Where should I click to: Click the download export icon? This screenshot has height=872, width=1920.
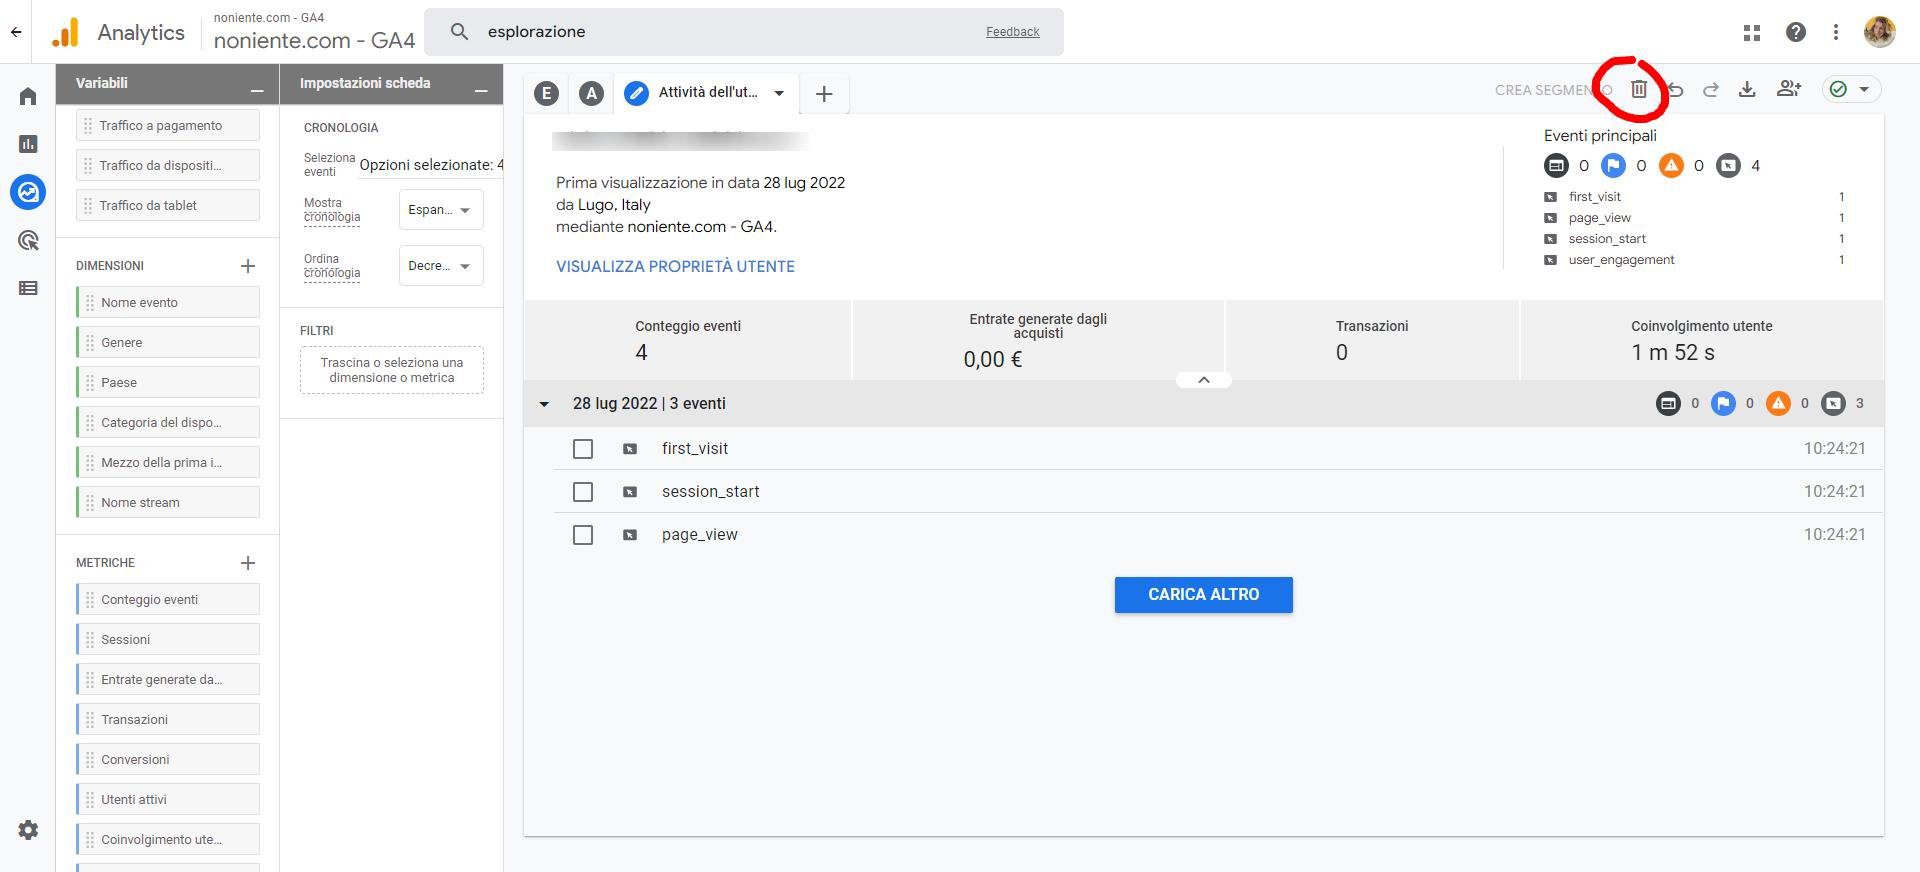(1747, 90)
